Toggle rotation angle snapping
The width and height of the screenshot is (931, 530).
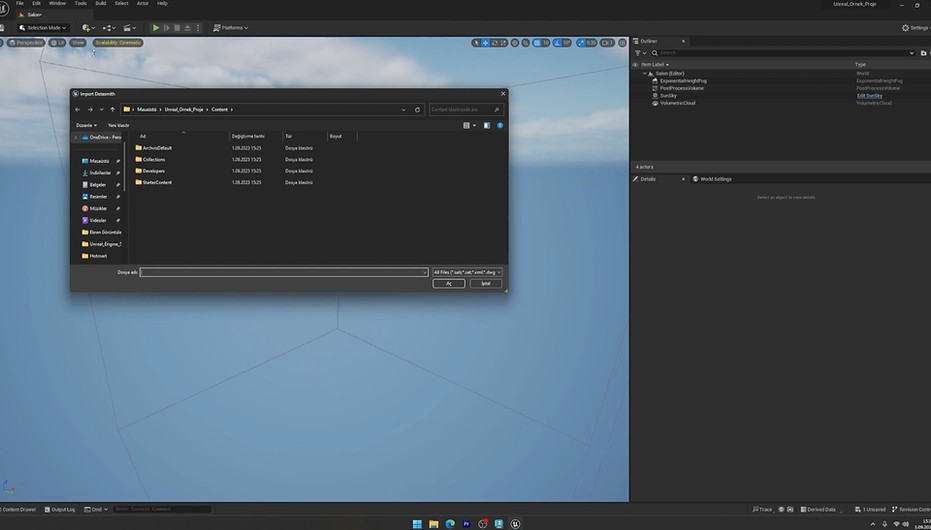click(x=558, y=43)
